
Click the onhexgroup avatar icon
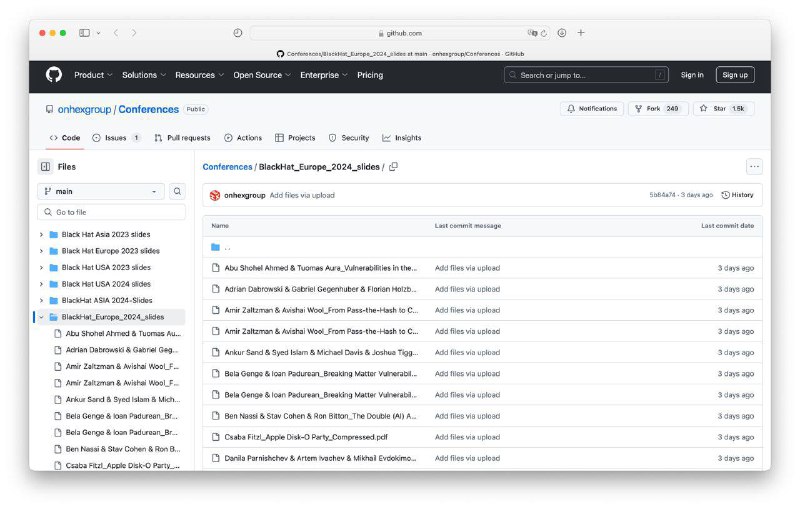215,195
